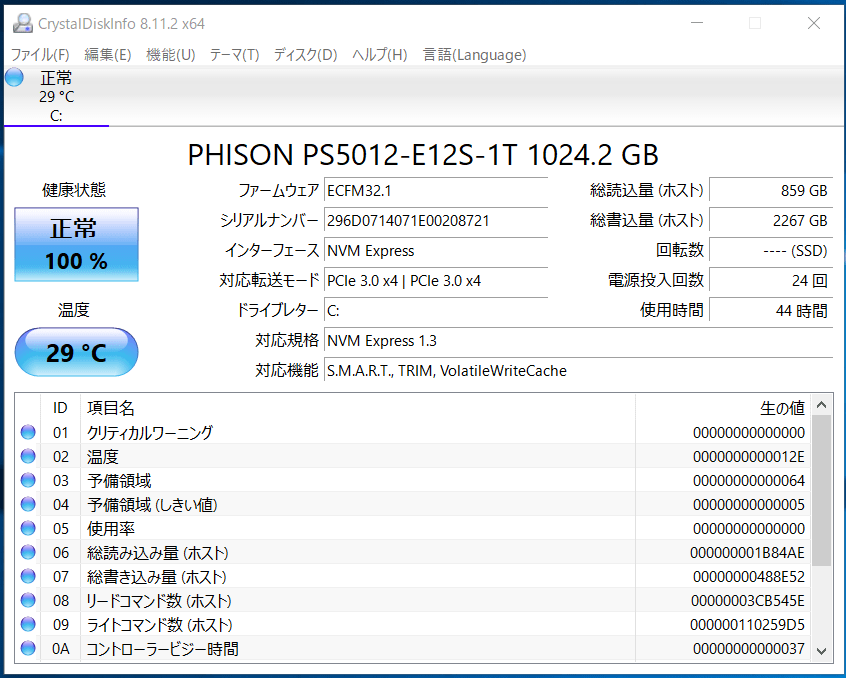Select the row name クリティカルワーニング

click(x=150, y=433)
